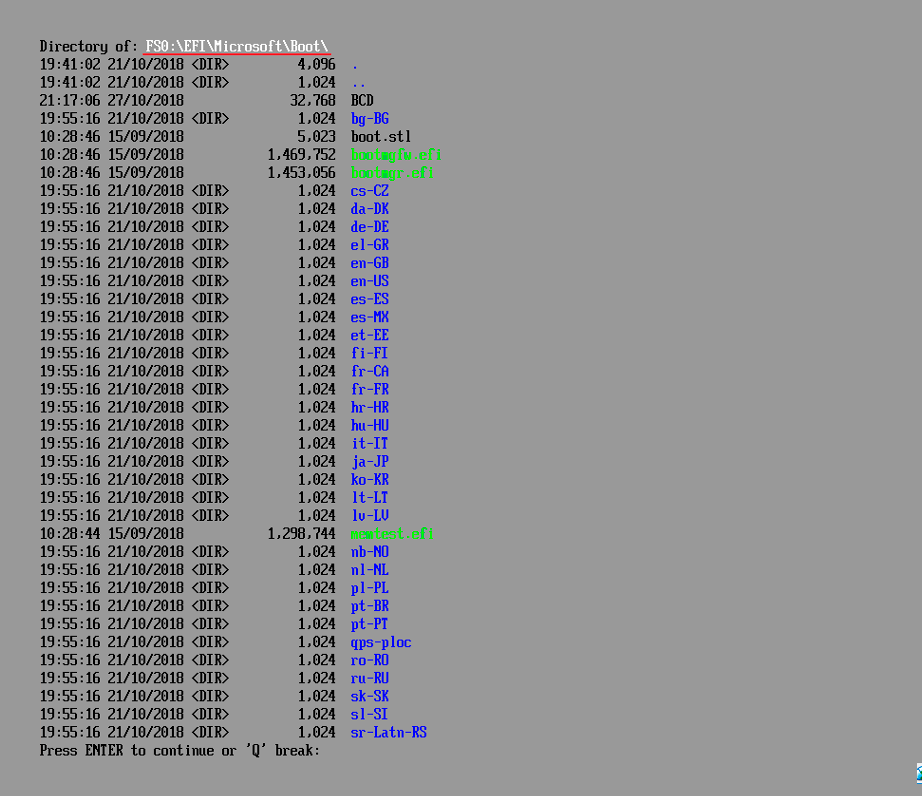Select the it-IT directory entry
922x796 pixels.
(x=370, y=443)
